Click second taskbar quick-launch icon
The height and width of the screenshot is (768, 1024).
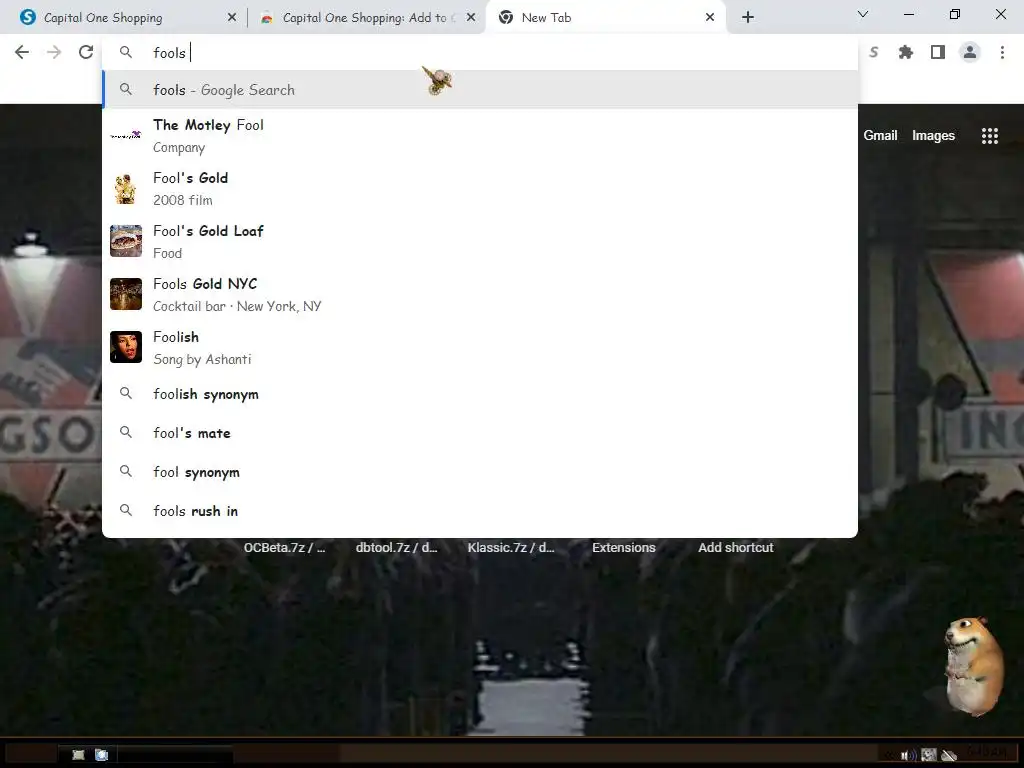point(102,755)
